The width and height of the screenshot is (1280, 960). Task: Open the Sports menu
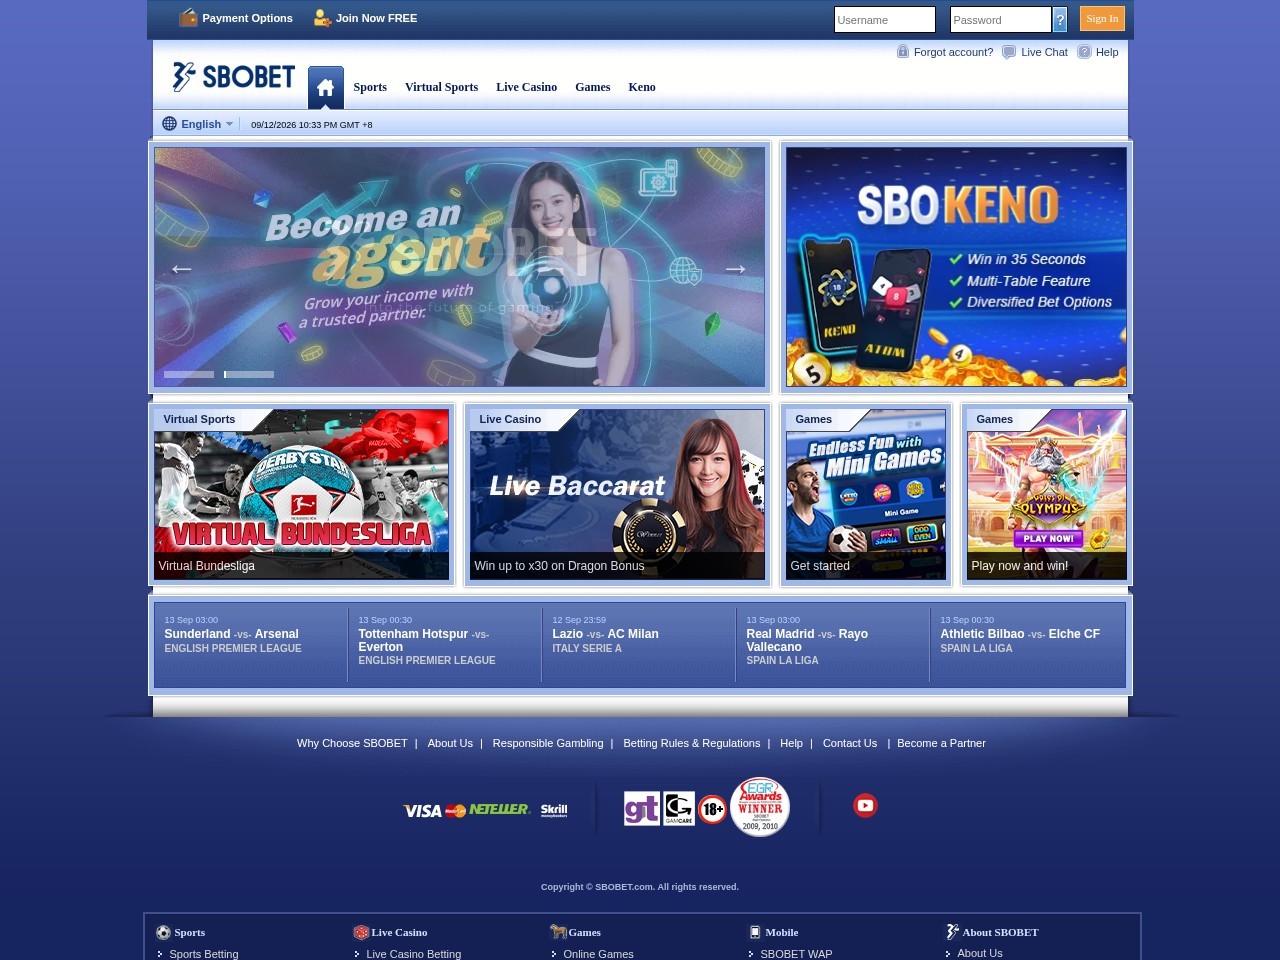pos(370,87)
